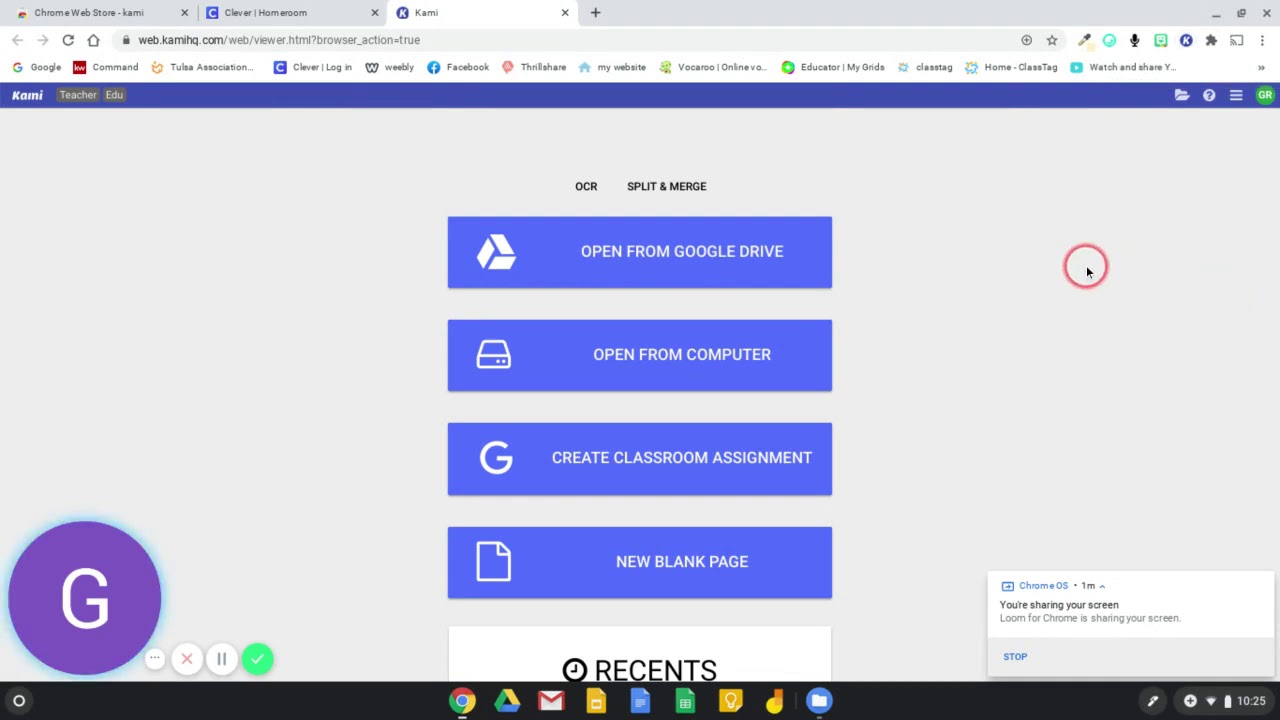Launch Google Chrome from the shelf

462,701
